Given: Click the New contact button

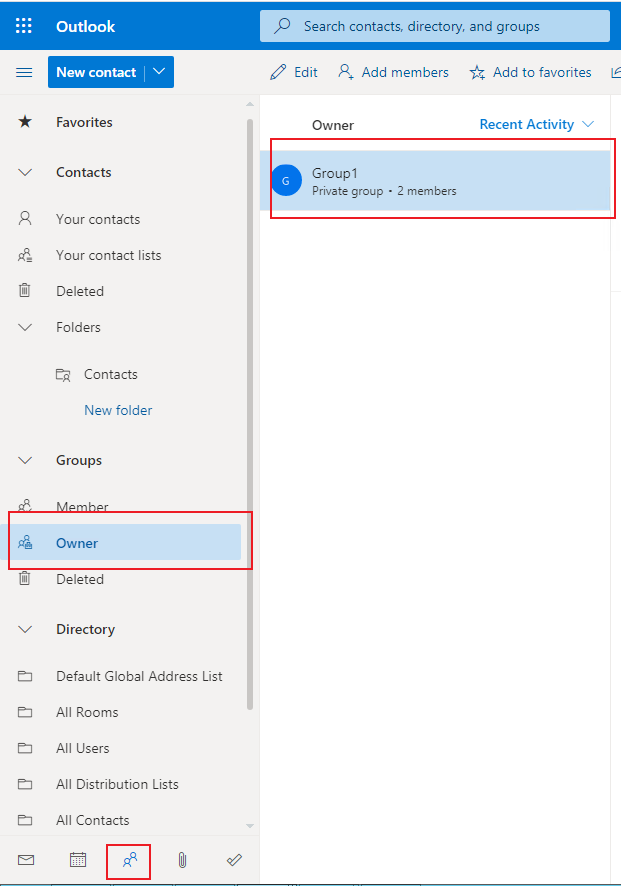Looking at the screenshot, I should tap(96, 72).
